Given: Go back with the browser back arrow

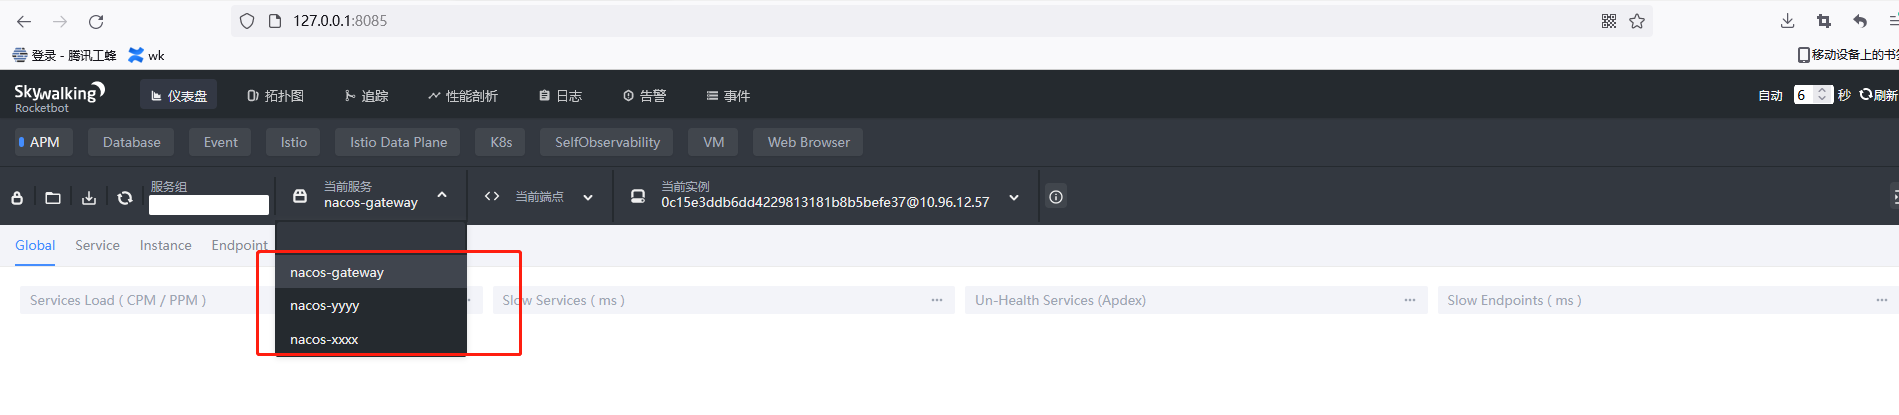Looking at the screenshot, I should (x=24, y=21).
